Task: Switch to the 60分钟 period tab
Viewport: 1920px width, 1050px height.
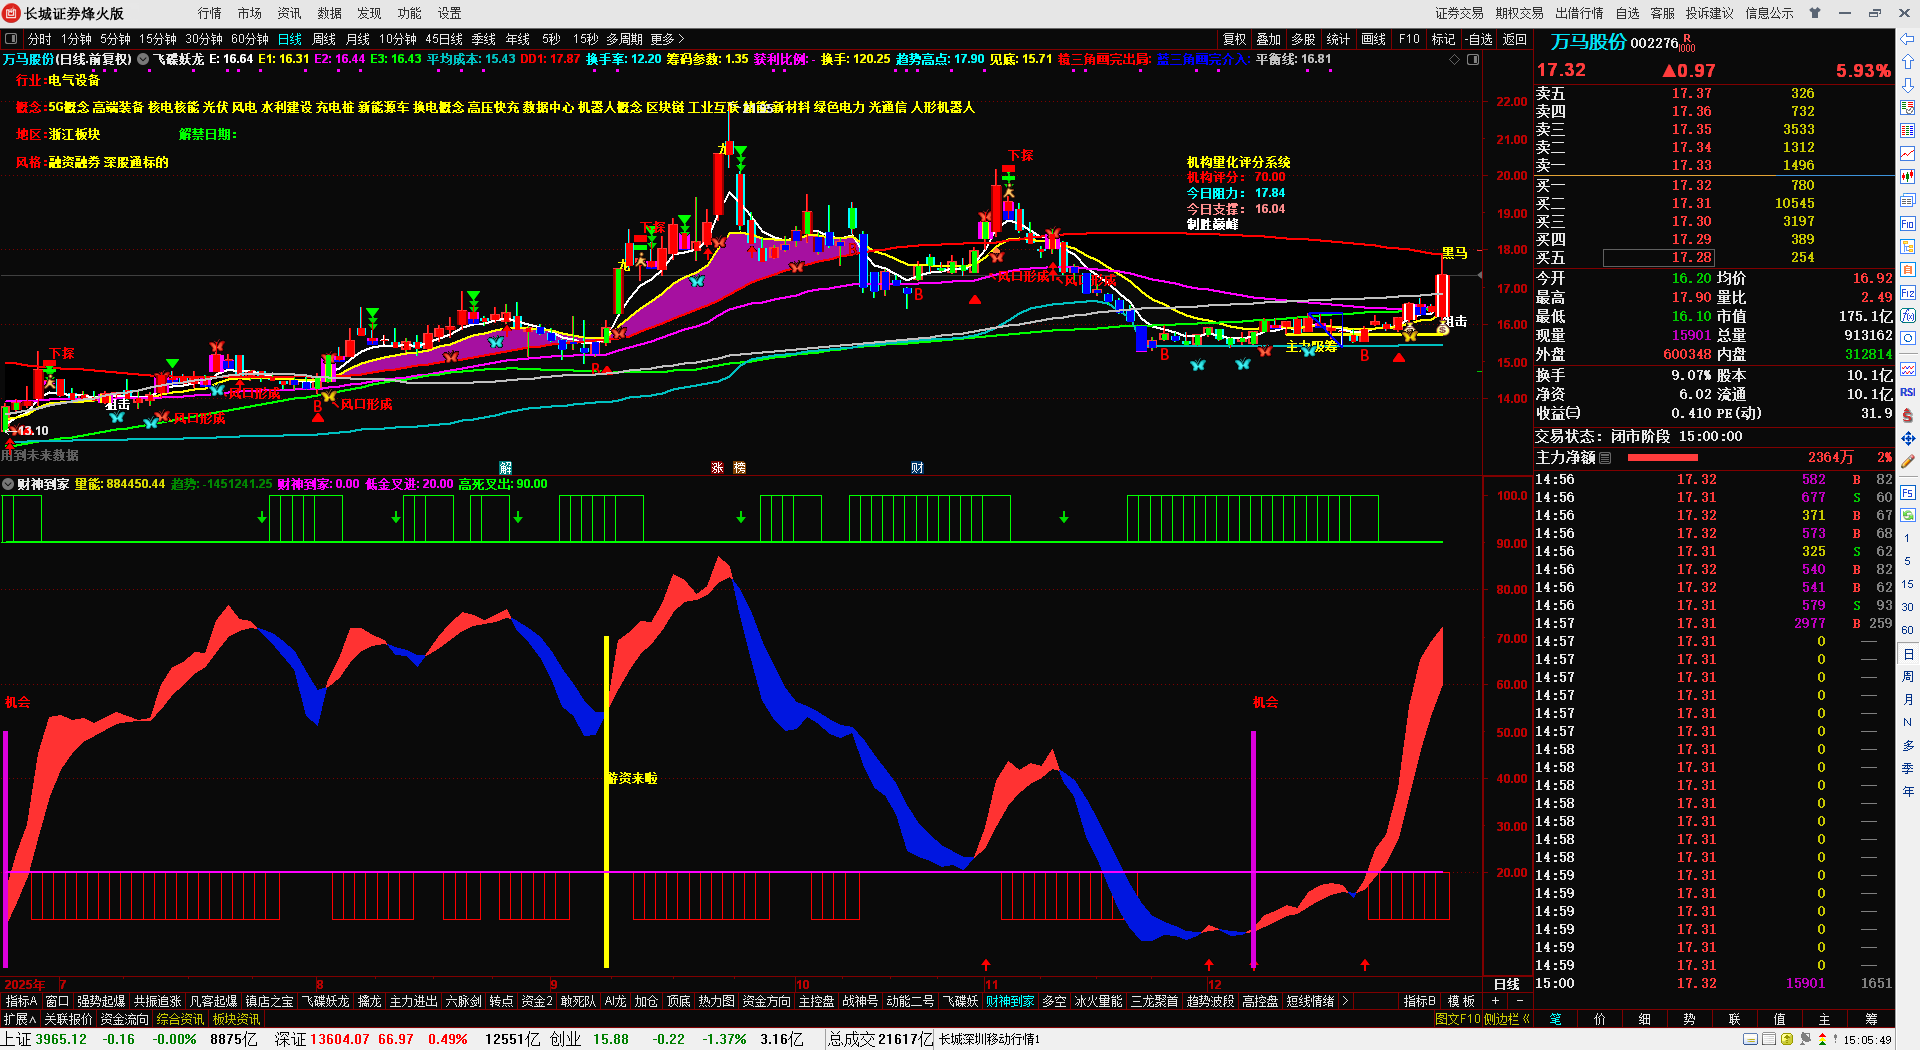Action: [x=250, y=39]
